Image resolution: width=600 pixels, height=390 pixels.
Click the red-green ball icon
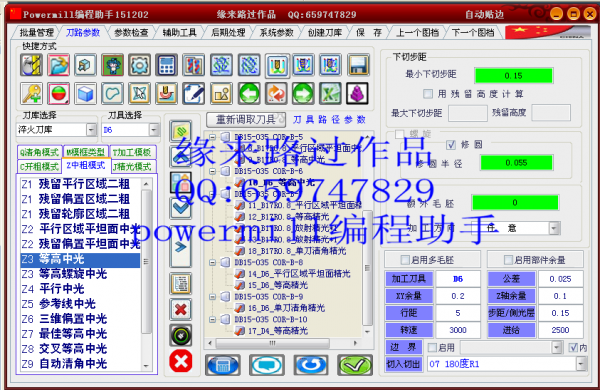coord(59,93)
